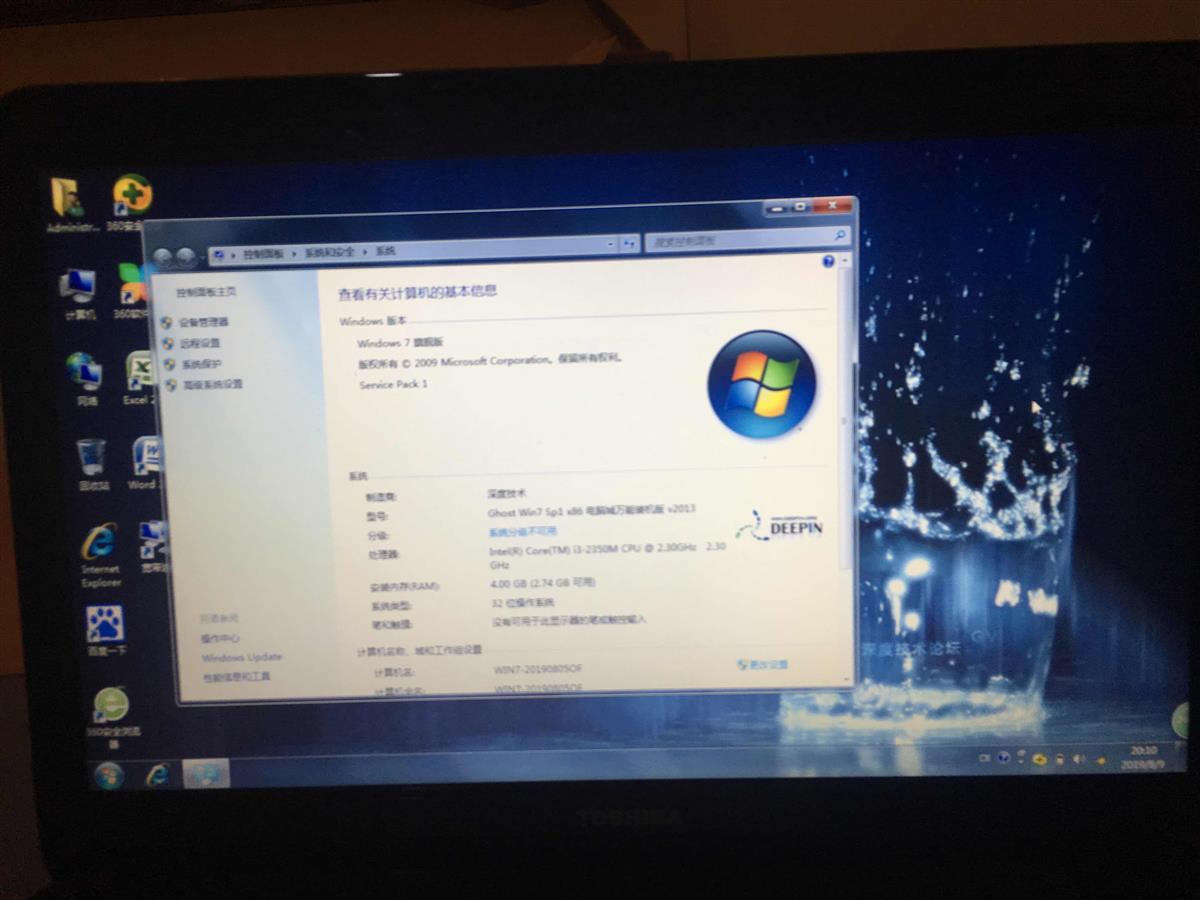Click the volume icon in system tray

[1078, 760]
